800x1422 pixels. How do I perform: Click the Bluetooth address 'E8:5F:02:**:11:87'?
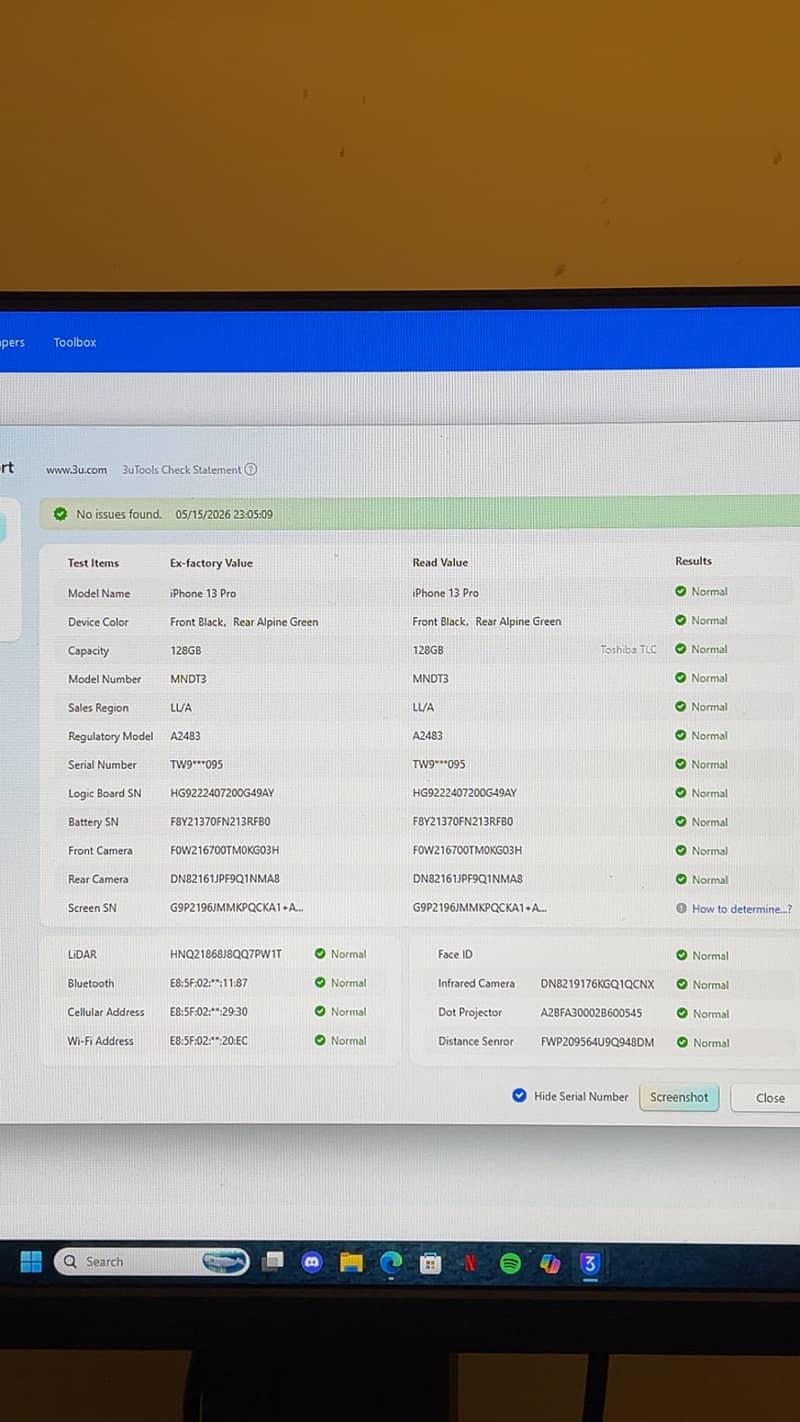click(209, 983)
